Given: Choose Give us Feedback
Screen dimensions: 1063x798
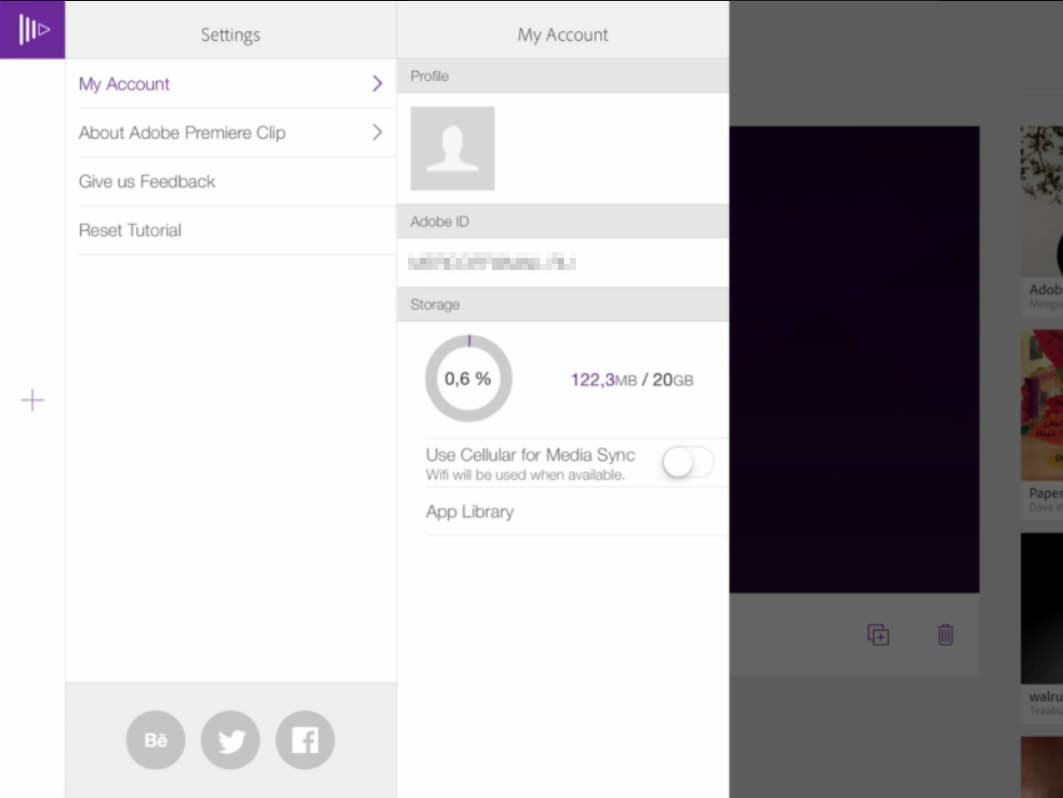Looking at the screenshot, I should coord(230,181).
